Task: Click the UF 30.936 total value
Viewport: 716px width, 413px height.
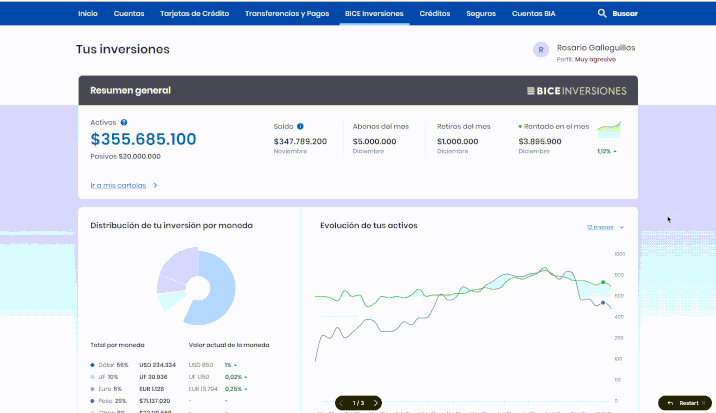Action: [x=153, y=377]
